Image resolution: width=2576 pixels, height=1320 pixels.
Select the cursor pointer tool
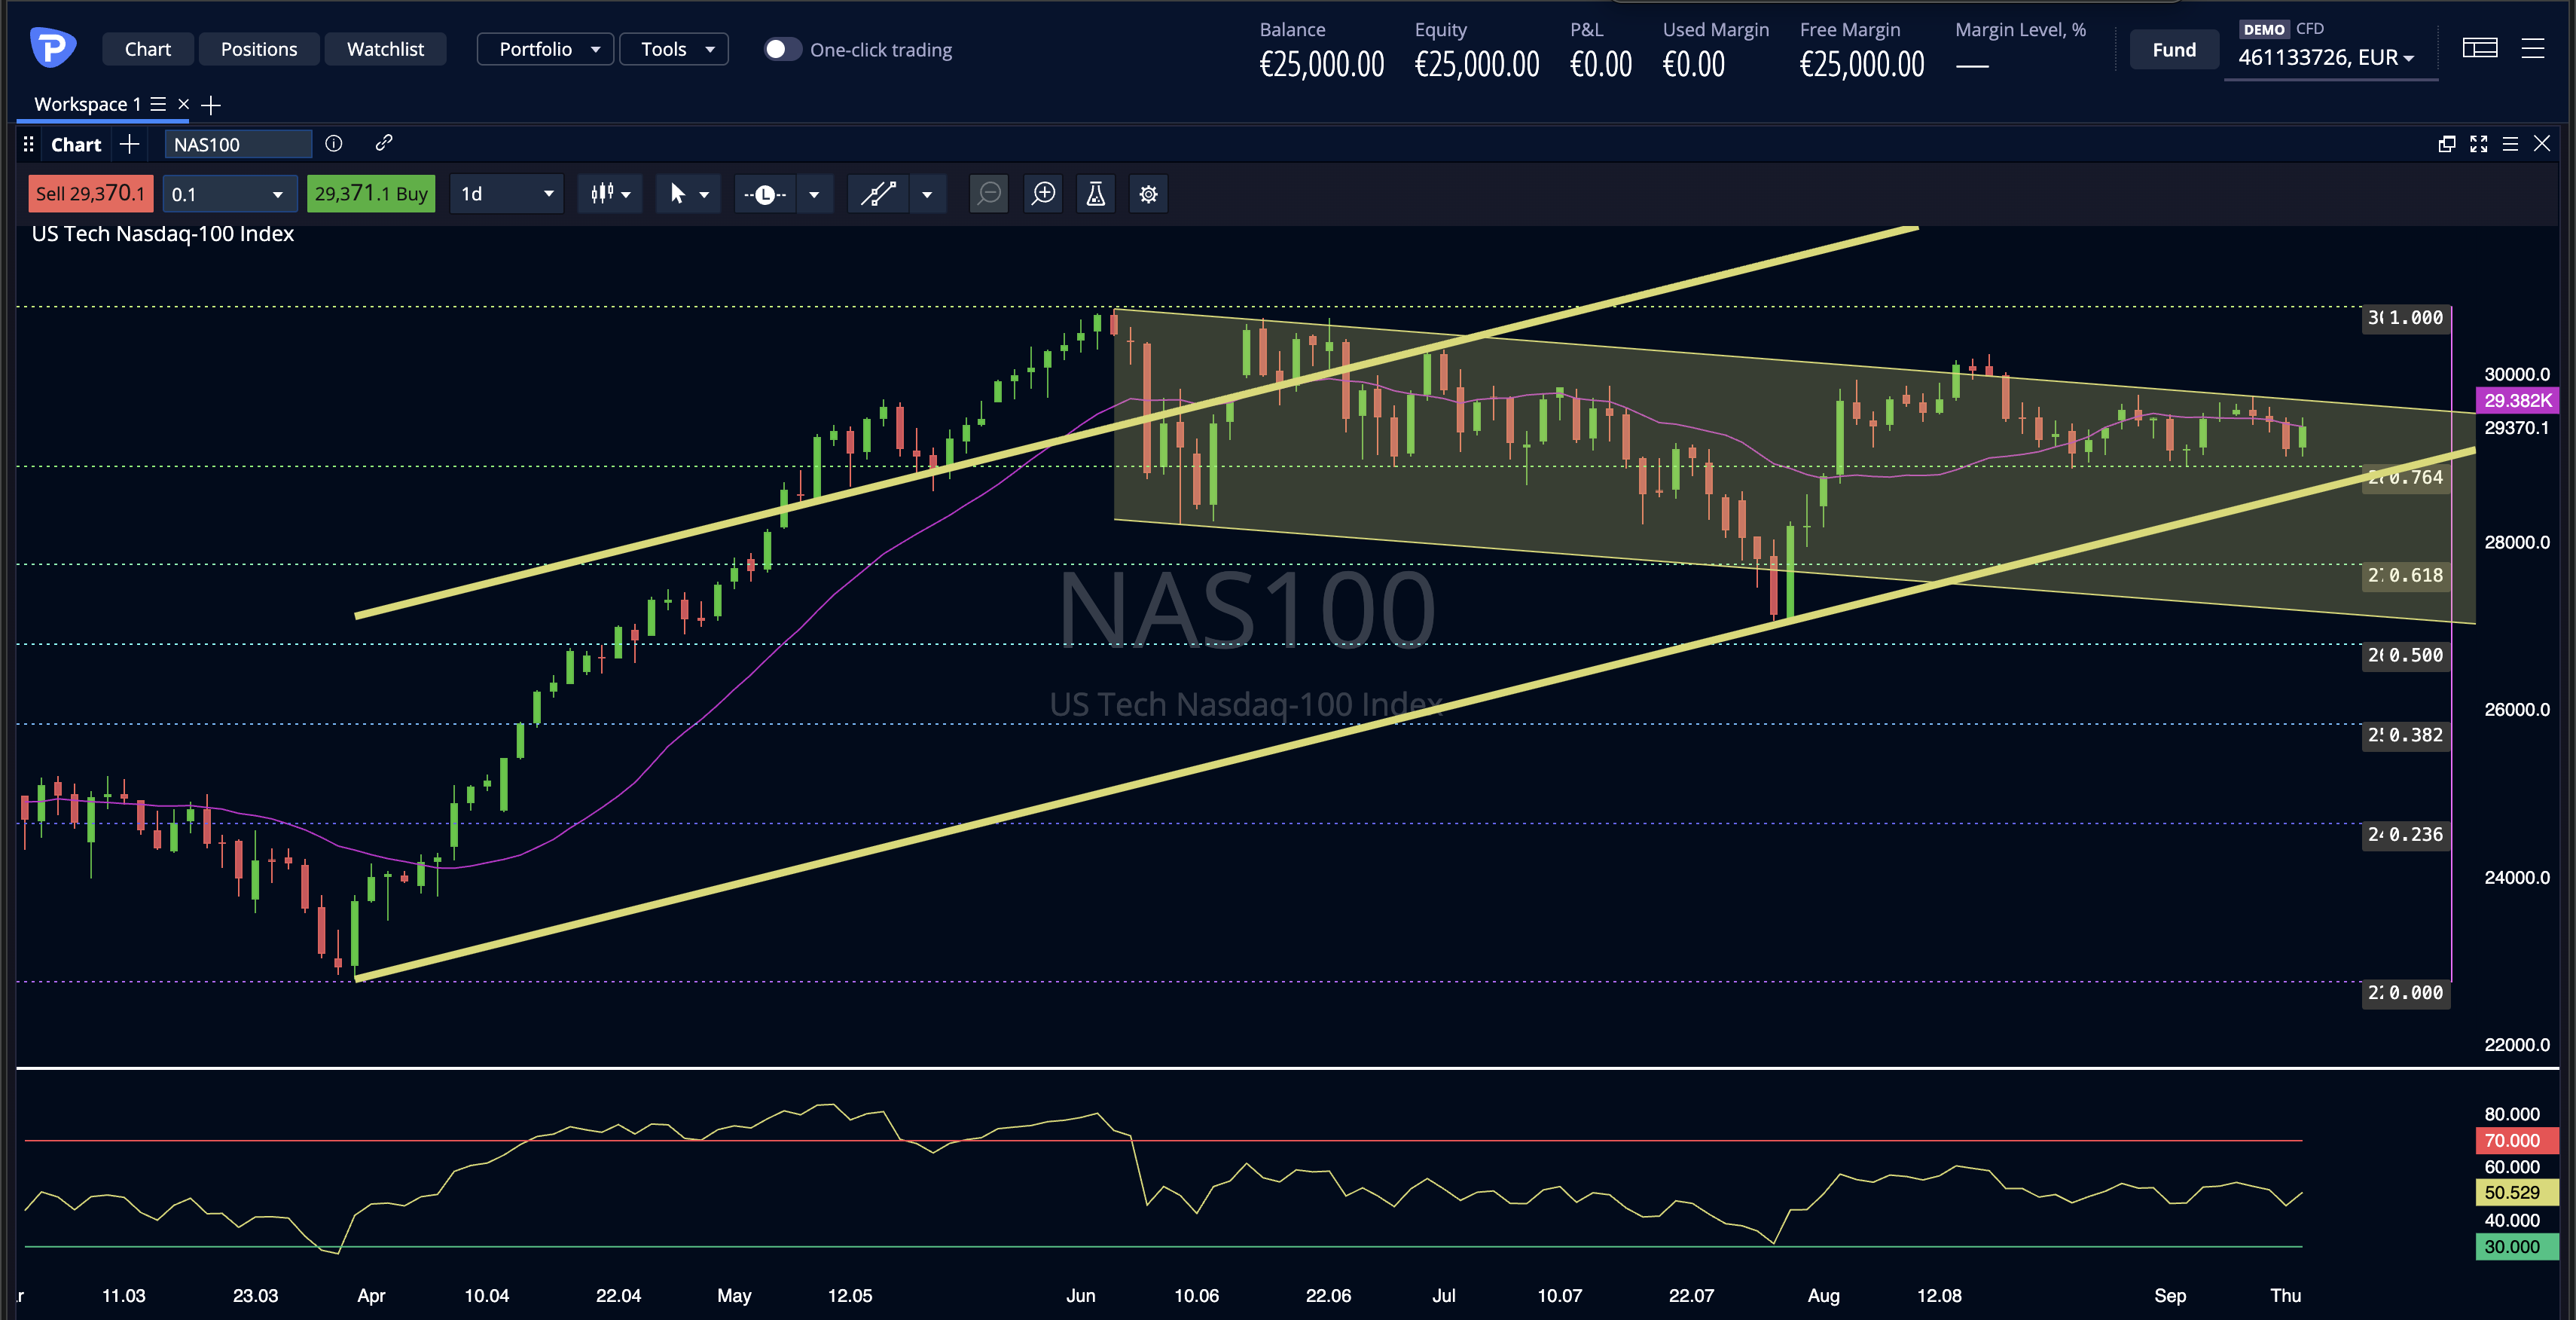click(x=677, y=193)
